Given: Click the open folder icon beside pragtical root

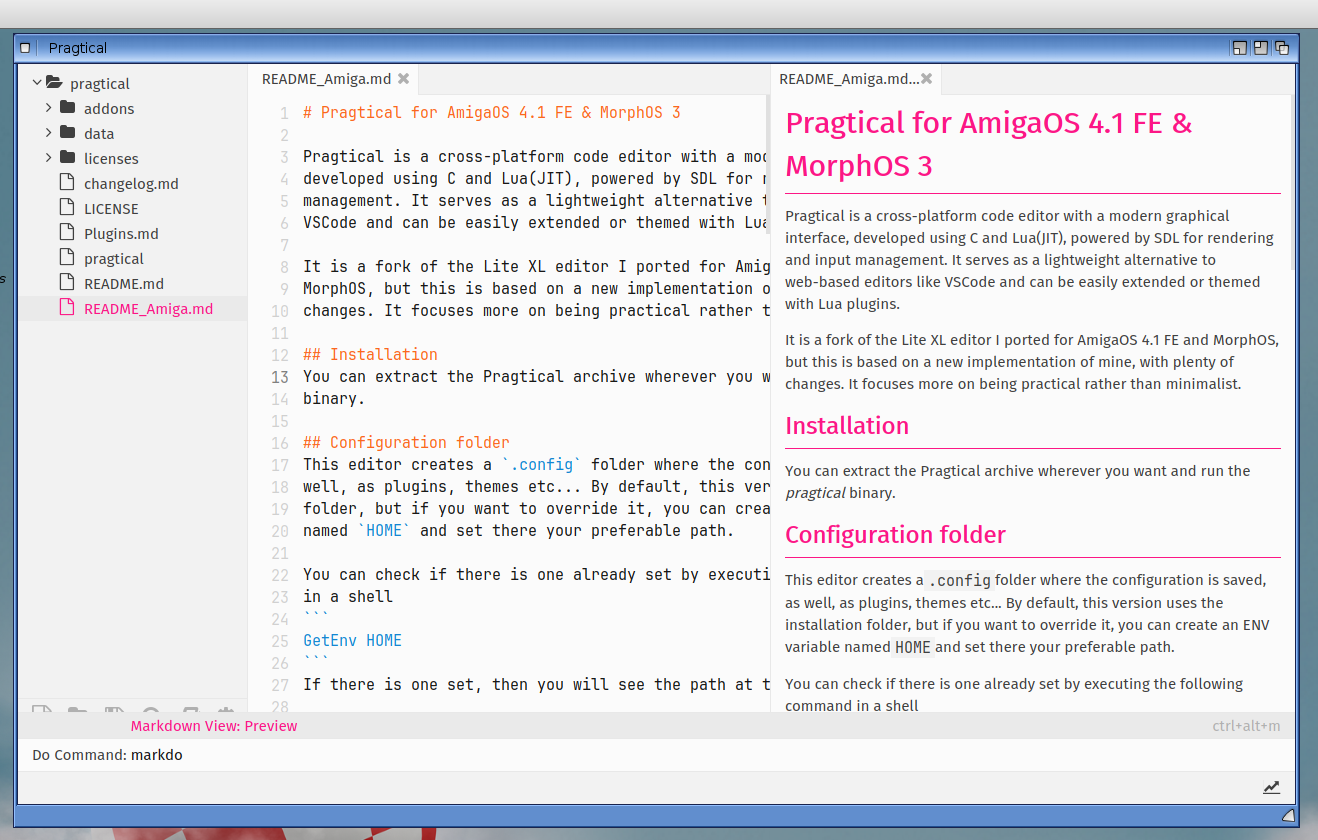Looking at the screenshot, I should (55, 83).
